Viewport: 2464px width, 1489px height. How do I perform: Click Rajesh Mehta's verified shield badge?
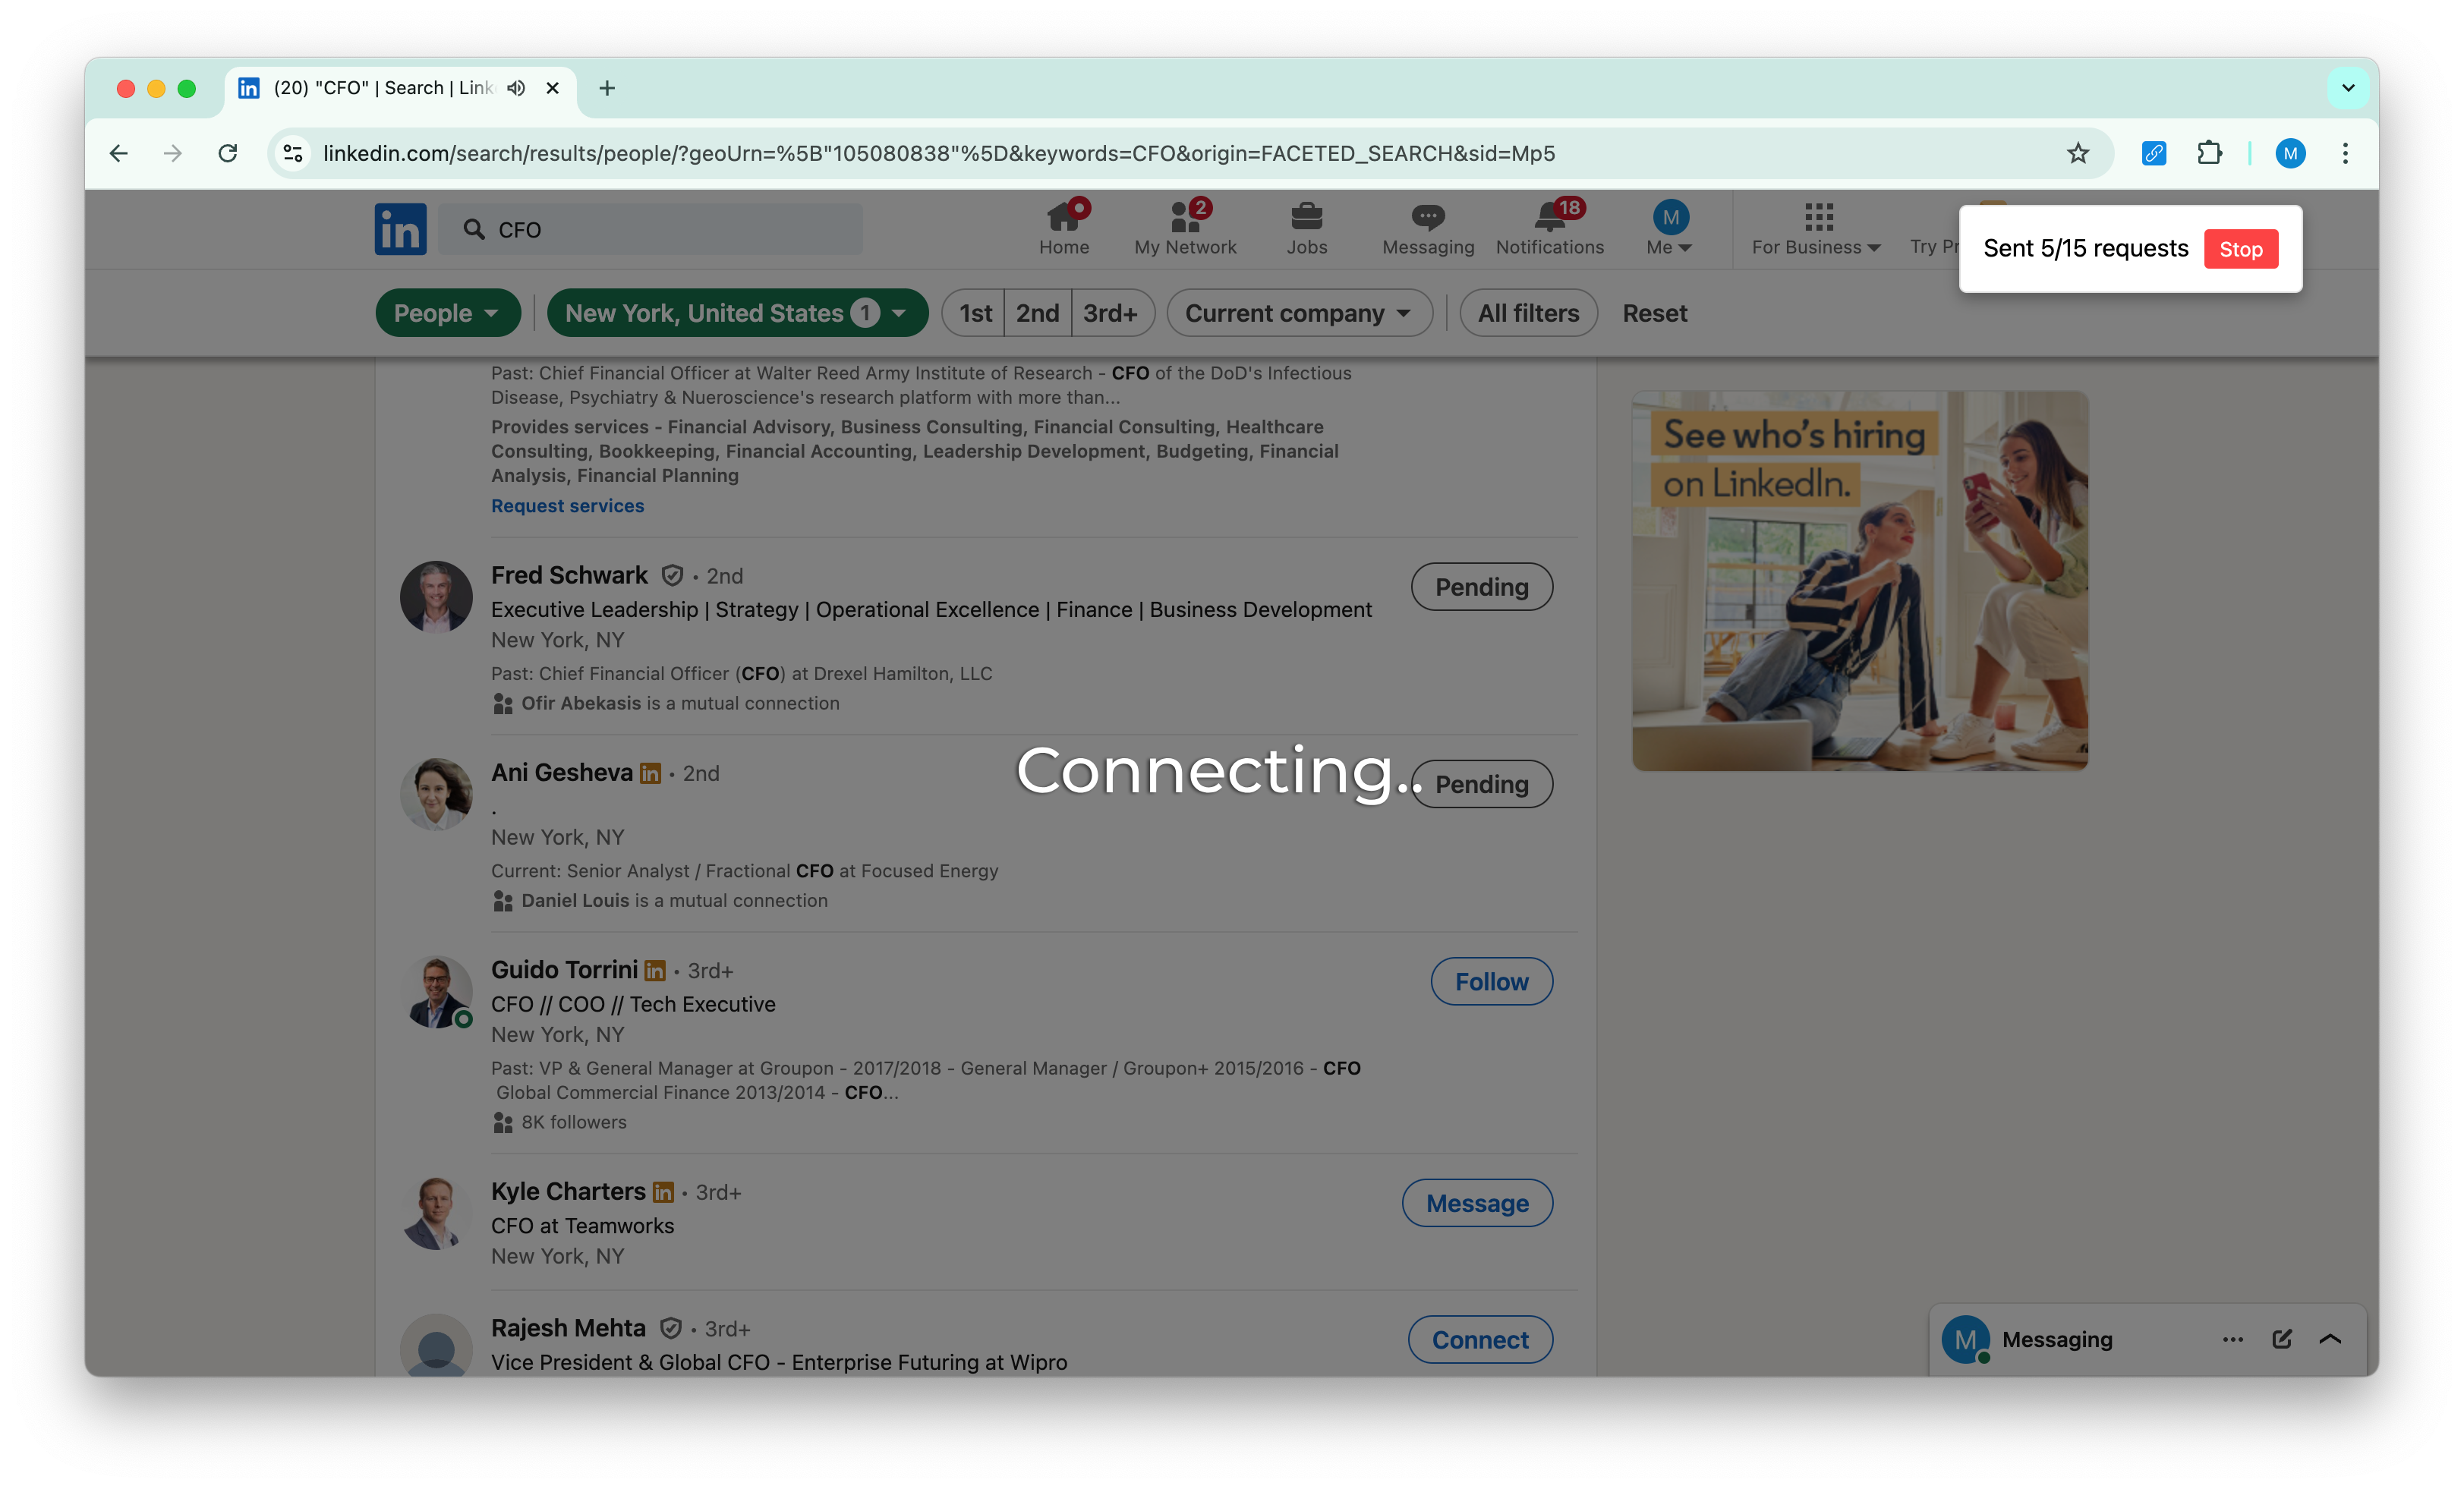(671, 1328)
